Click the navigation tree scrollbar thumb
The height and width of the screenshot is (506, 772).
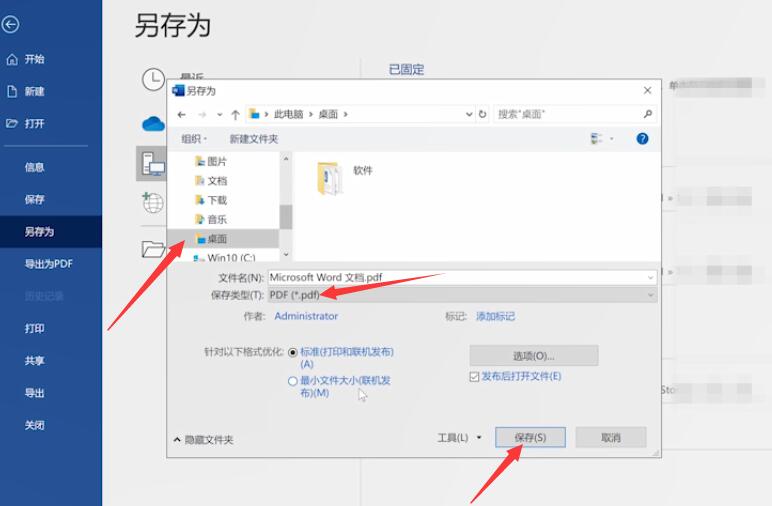coord(286,217)
